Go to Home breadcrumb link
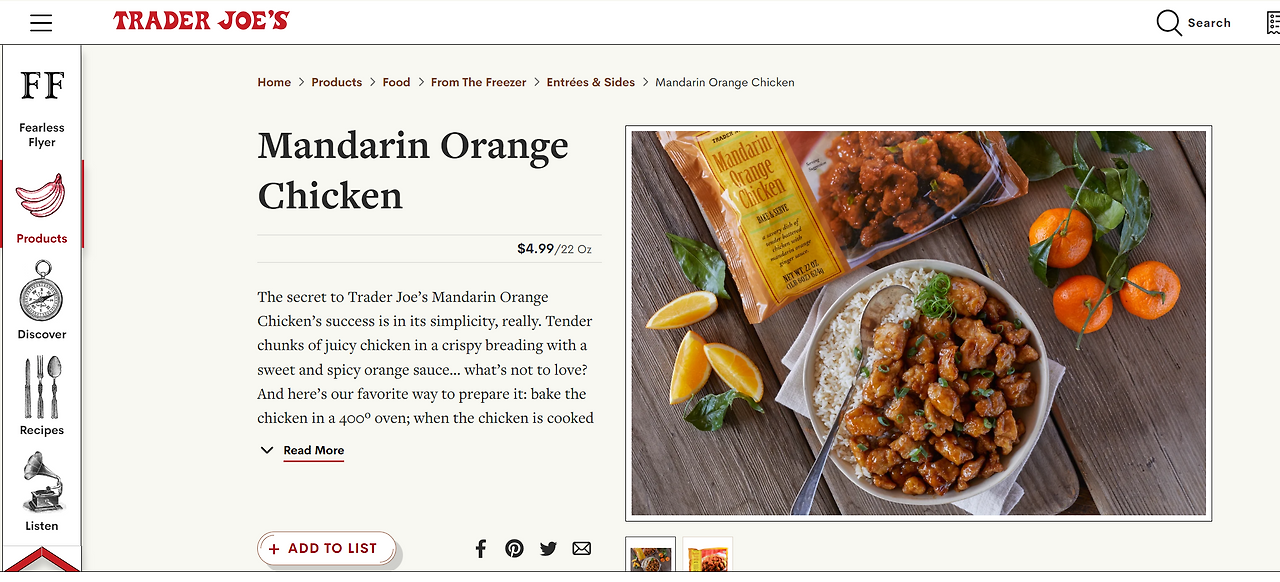Screen dimensions: 1280x582 pyautogui.click(x=274, y=82)
